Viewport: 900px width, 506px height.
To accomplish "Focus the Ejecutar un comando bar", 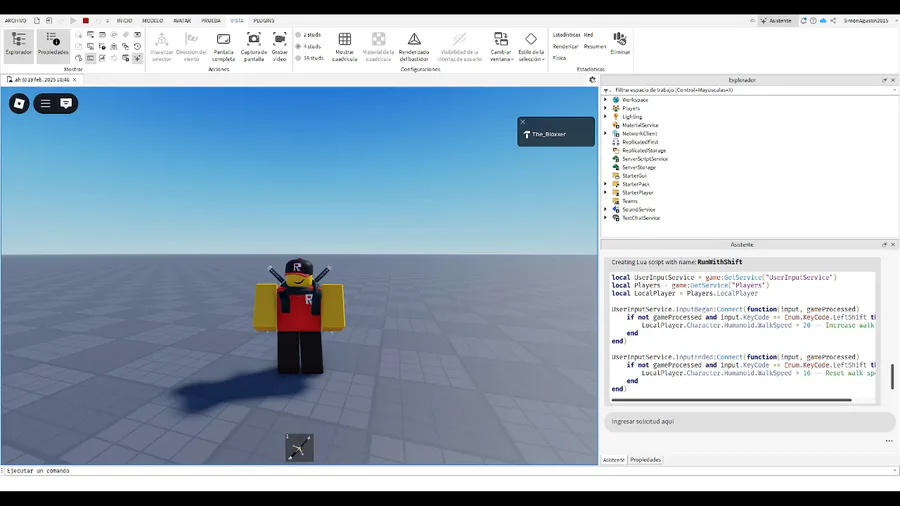I will (x=448, y=470).
